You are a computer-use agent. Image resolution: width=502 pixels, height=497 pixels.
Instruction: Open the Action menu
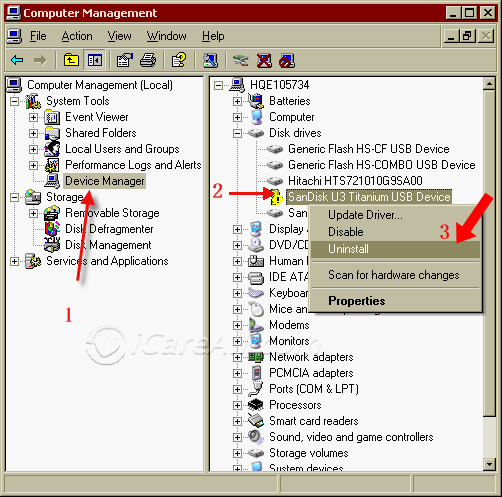pos(77,36)
